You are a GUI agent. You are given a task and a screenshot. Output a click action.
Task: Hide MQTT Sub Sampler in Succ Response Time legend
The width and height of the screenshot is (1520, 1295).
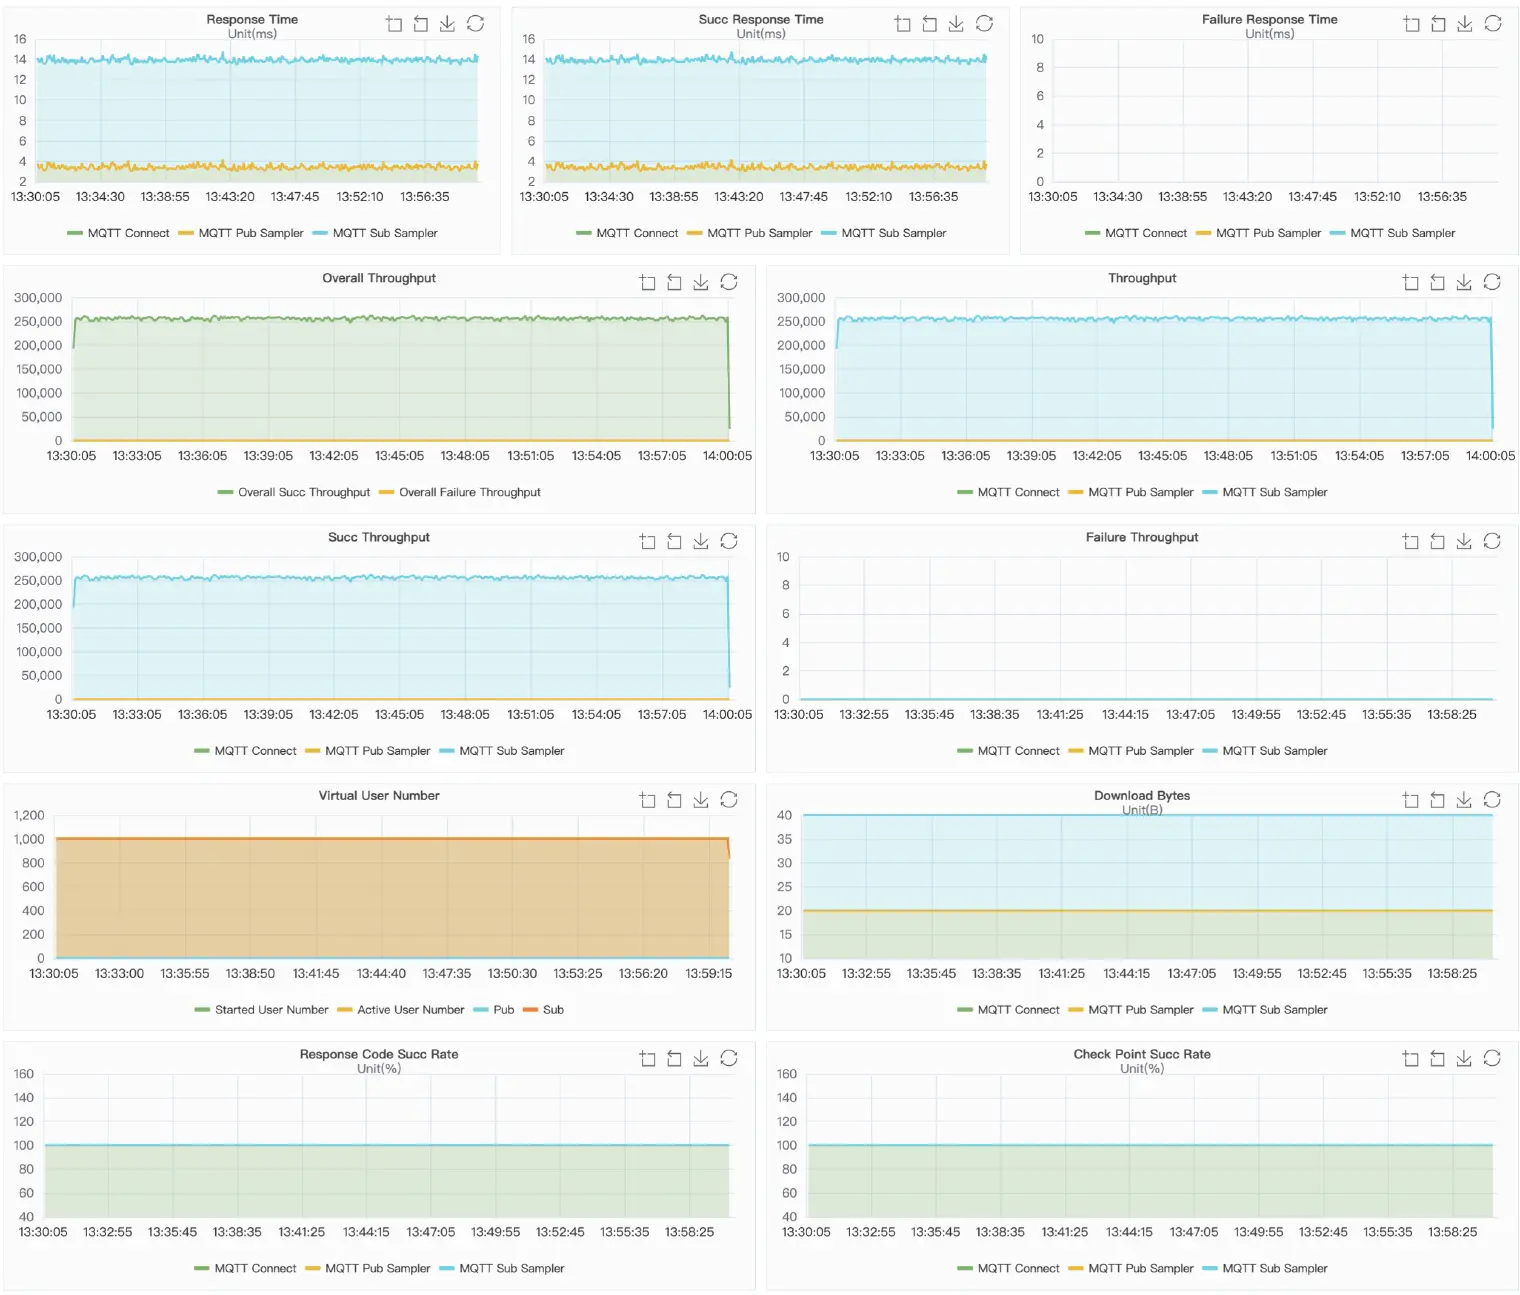click(x=884, y=233)
